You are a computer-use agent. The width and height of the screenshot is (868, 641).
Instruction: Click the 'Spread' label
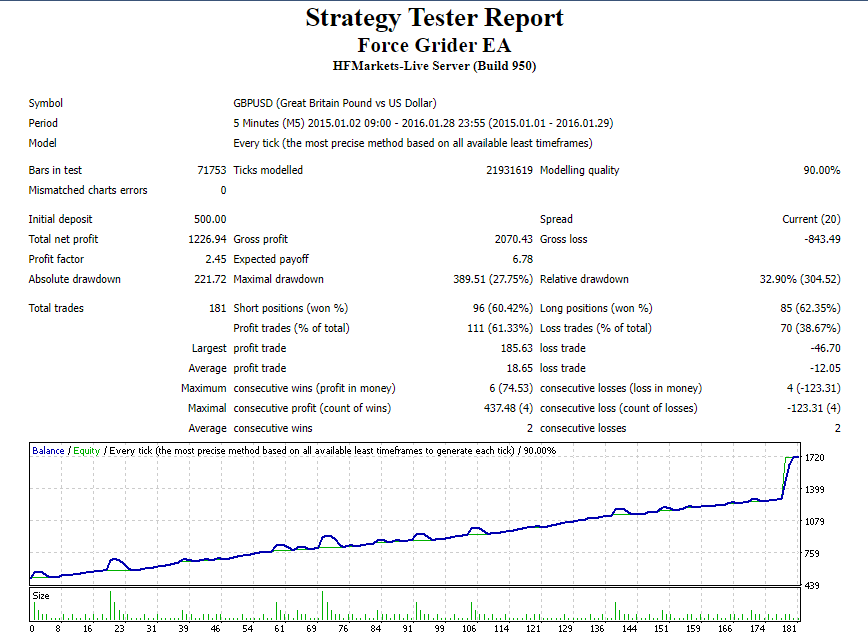click(x=556, y=220)
